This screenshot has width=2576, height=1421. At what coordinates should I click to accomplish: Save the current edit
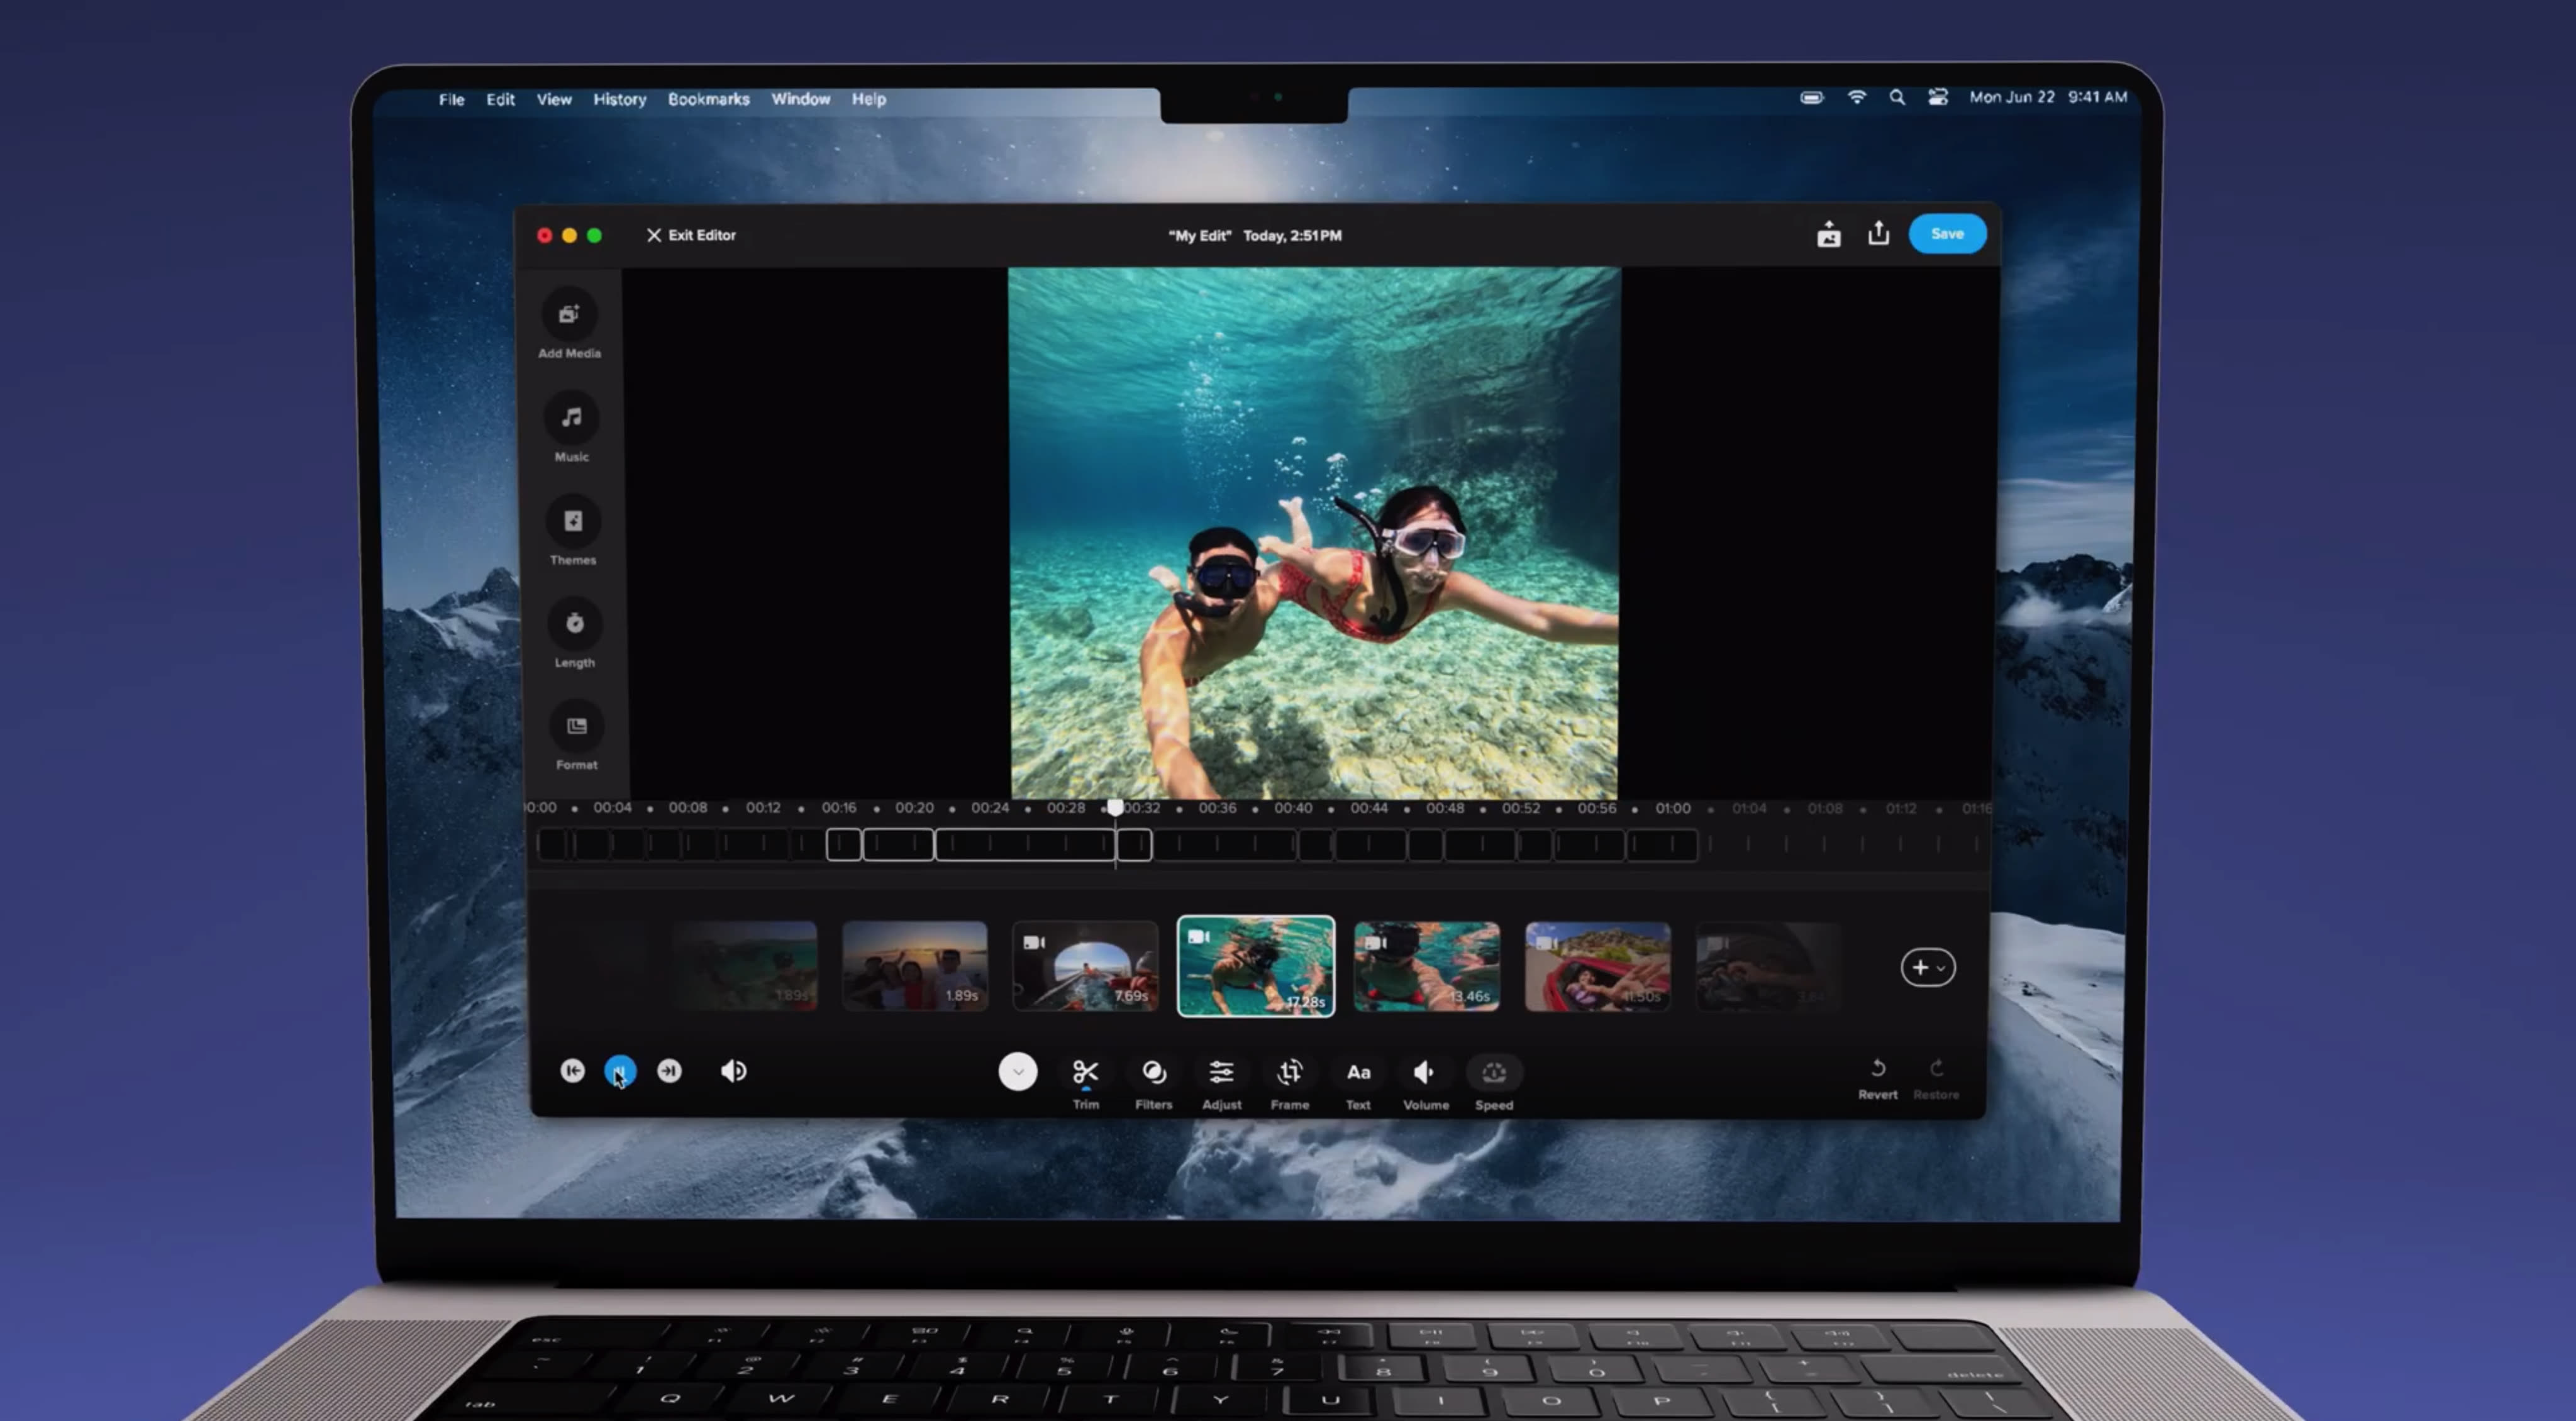pos(1946,233)
